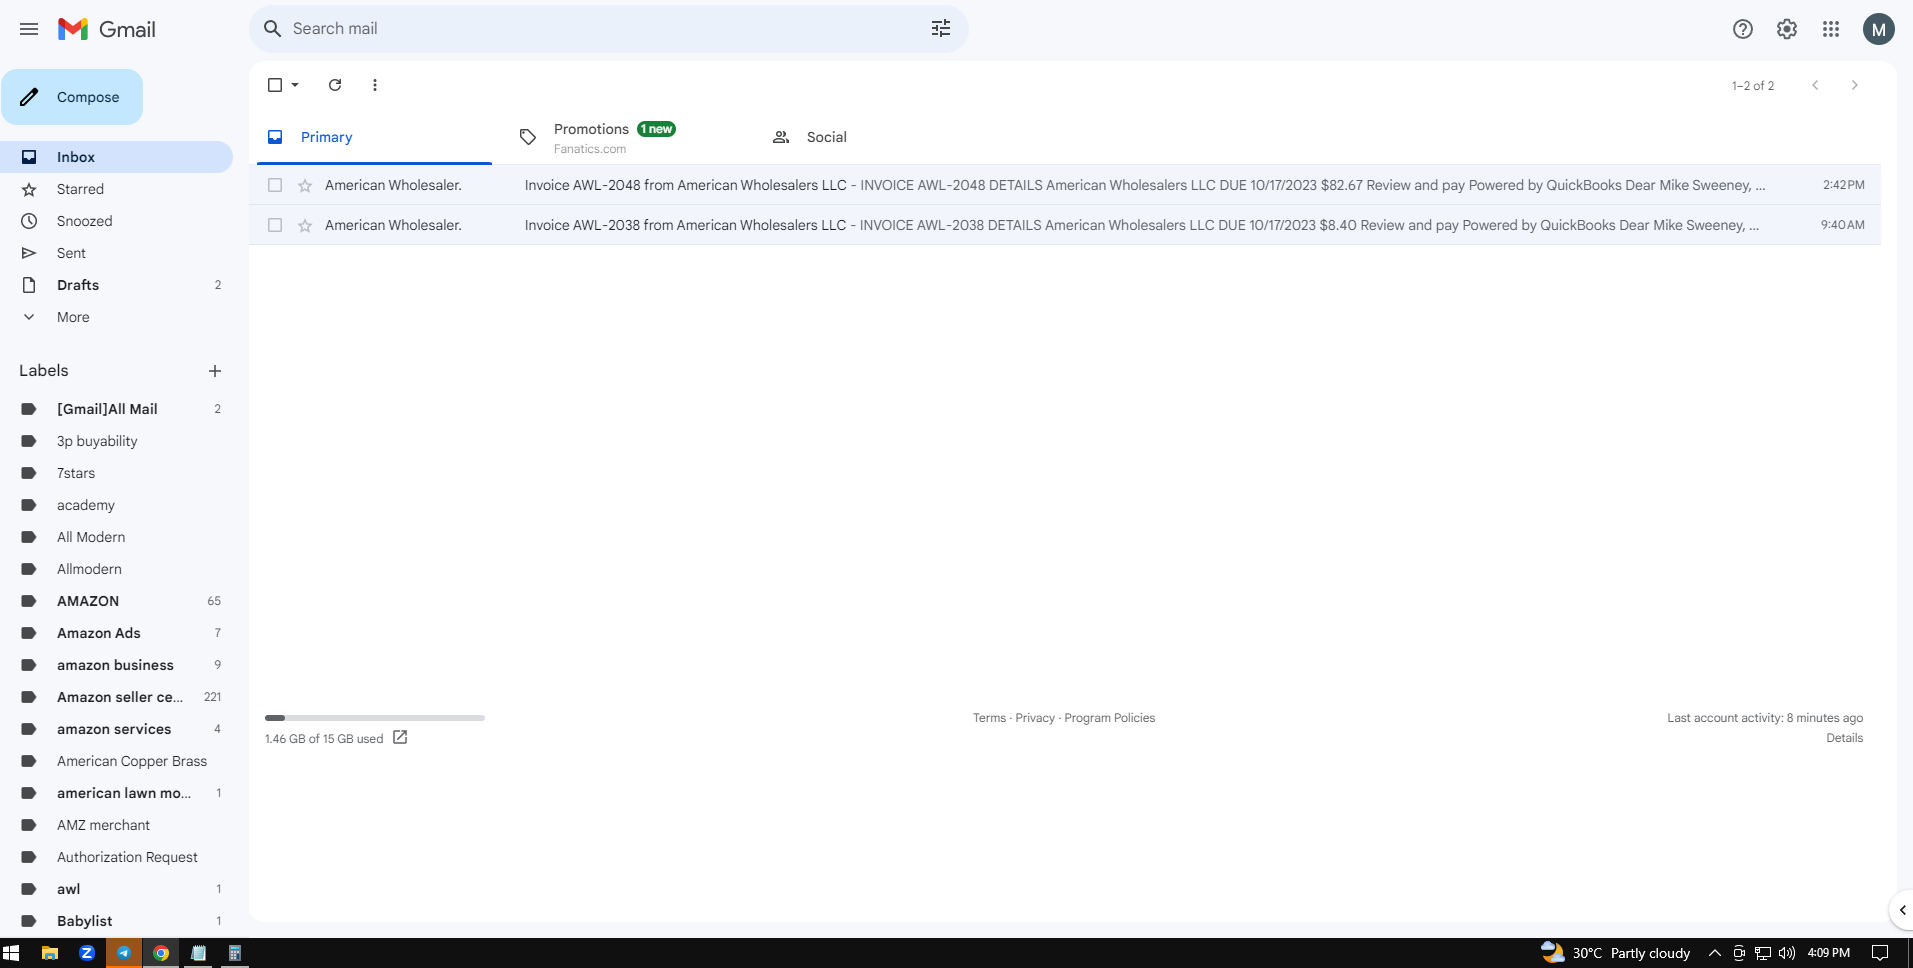Open the 3p buyability label
This screenshot has width=1913, height=968.
pos(116,441)
